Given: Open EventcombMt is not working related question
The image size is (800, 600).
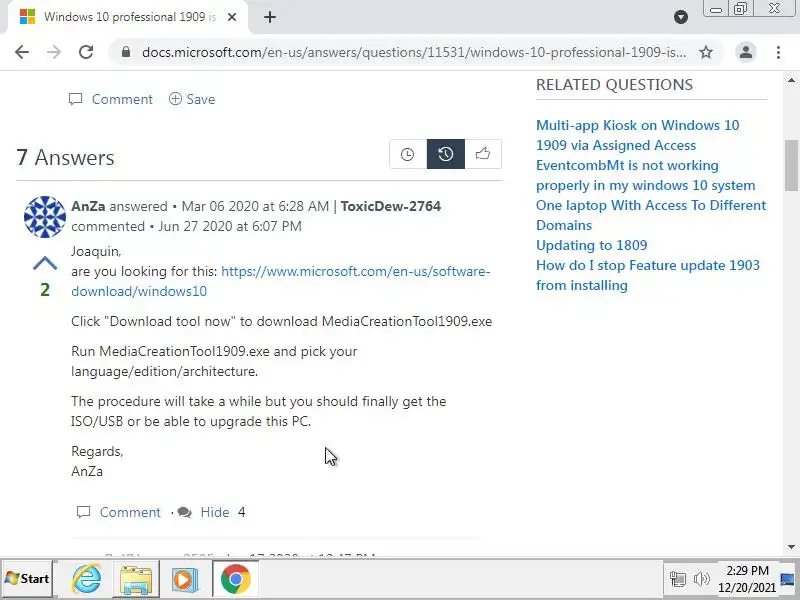Looking at the screenshot, I should click(x=645, y=176).
